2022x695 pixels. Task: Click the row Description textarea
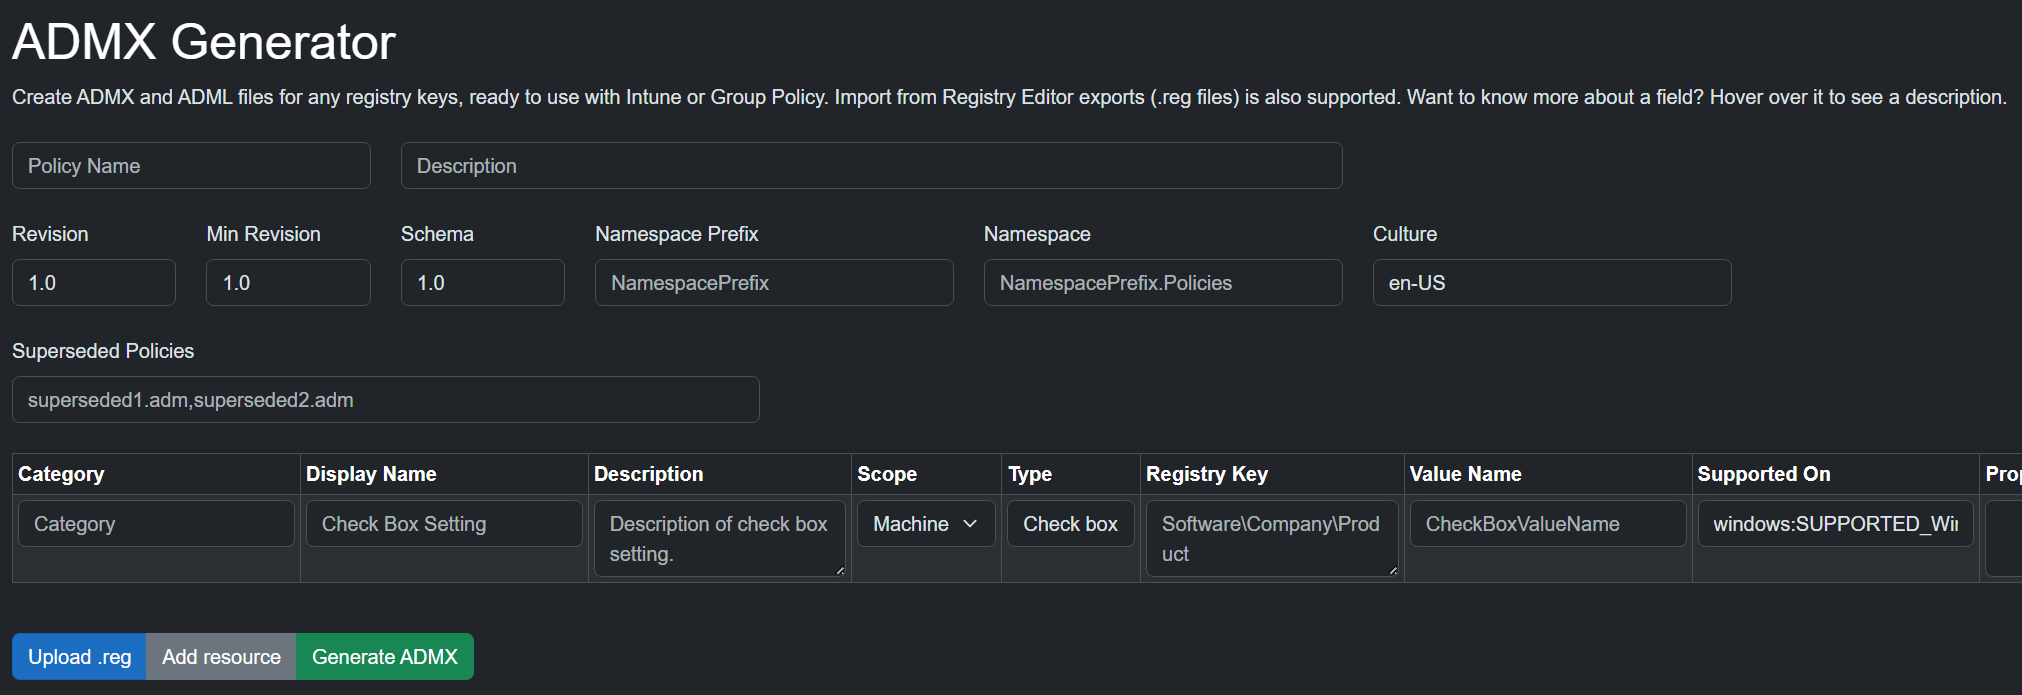[719, 538]
